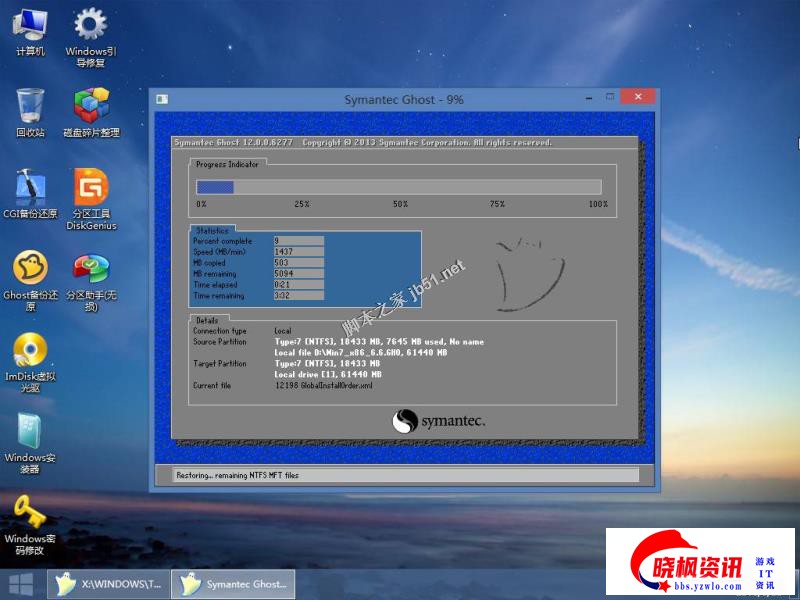Close the Symantec Ghost window

636,97
